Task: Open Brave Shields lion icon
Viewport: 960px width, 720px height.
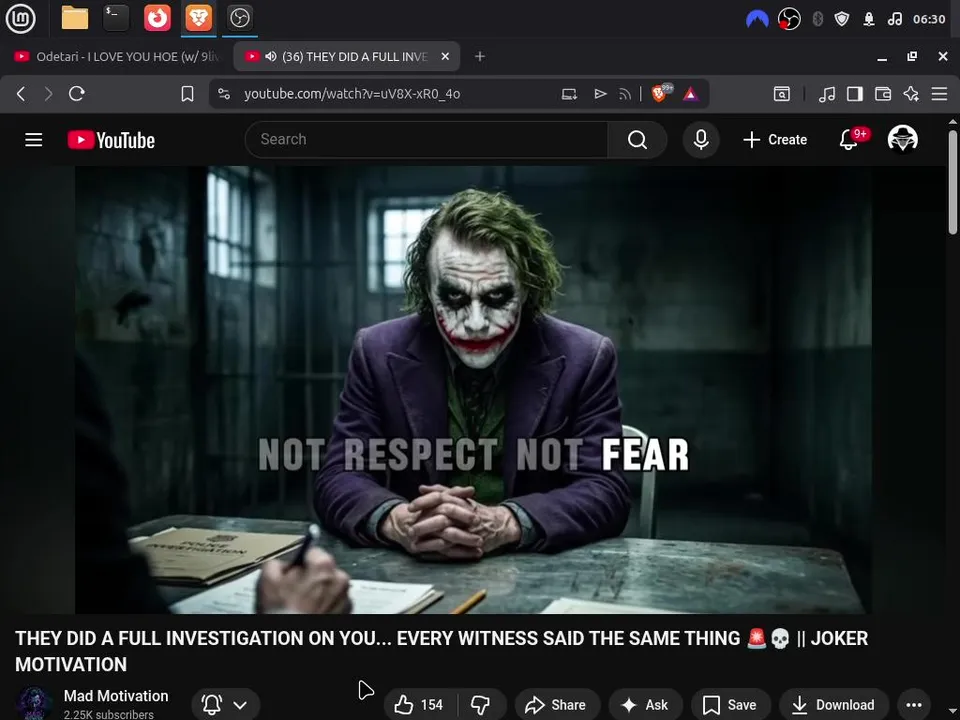Action: coord(660,93)
